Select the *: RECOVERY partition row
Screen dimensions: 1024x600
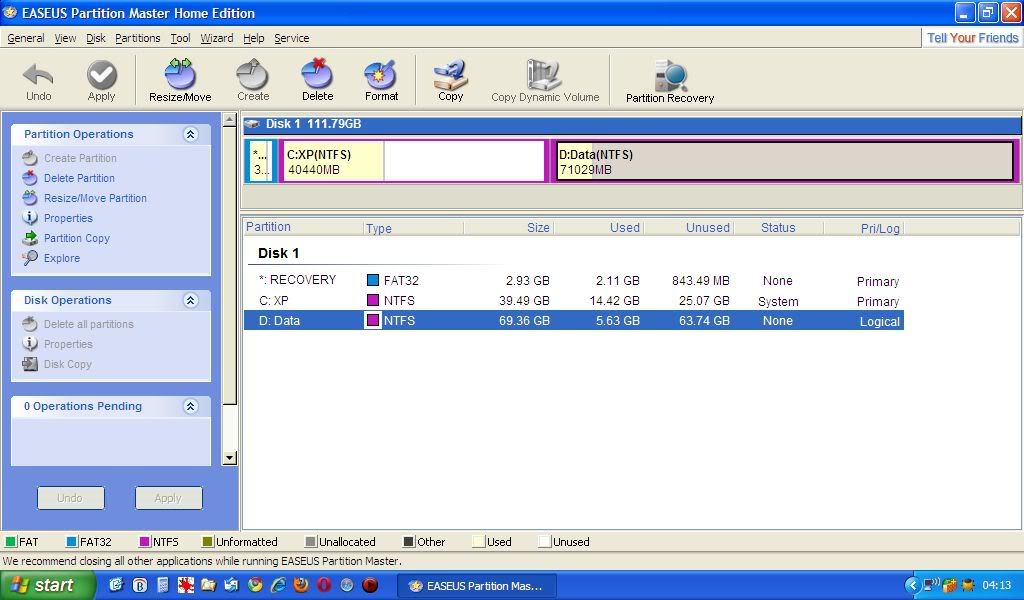pyautogui.click(x=573, y=280)
